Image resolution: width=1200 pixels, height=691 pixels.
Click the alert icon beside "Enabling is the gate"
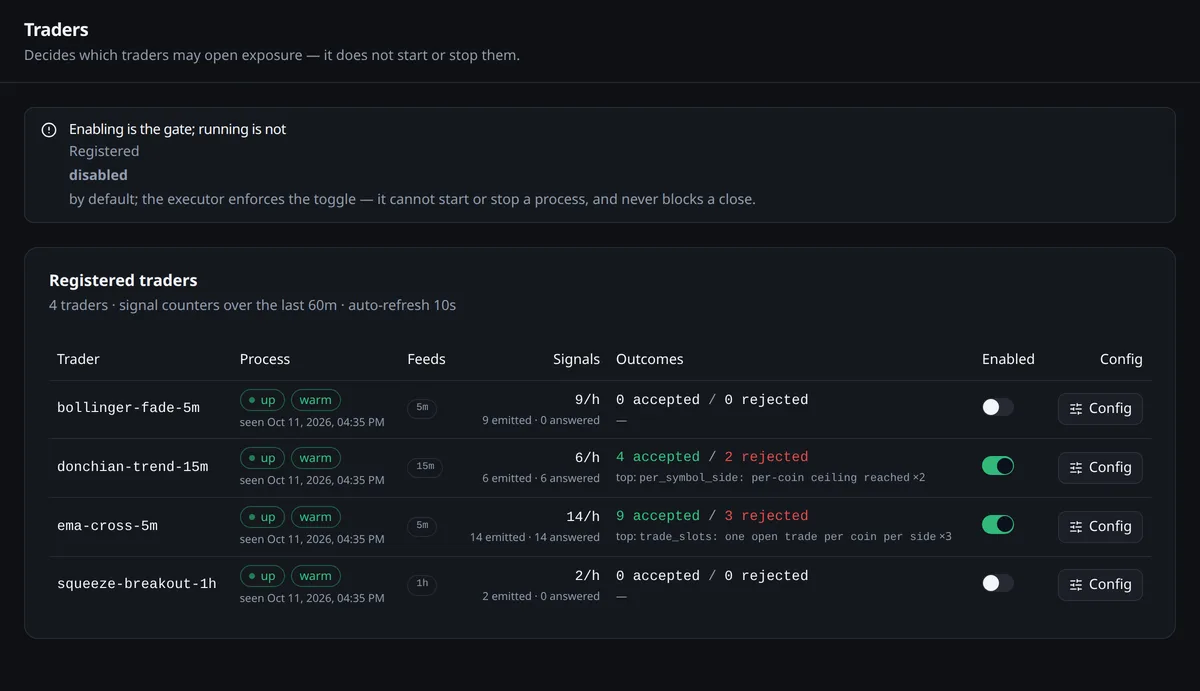49,130
